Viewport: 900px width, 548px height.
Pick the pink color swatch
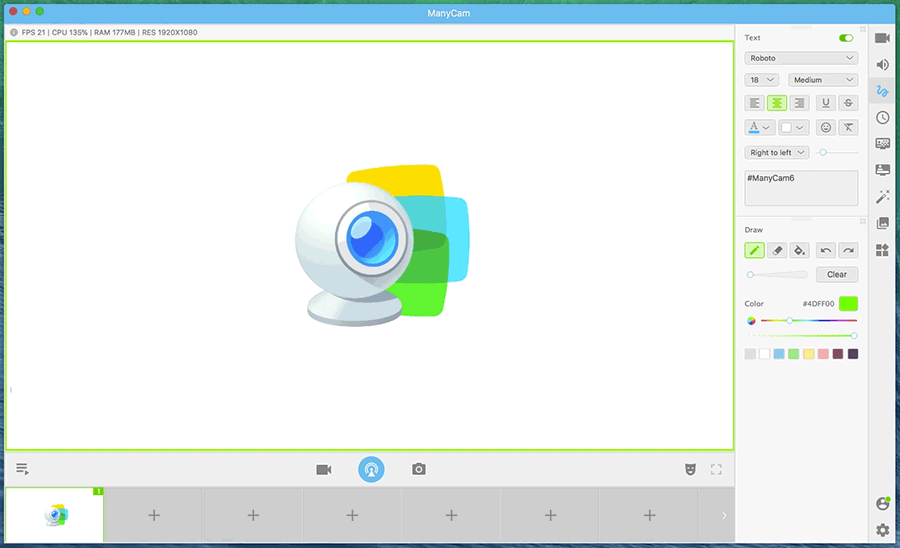click(x=823, y=354)
